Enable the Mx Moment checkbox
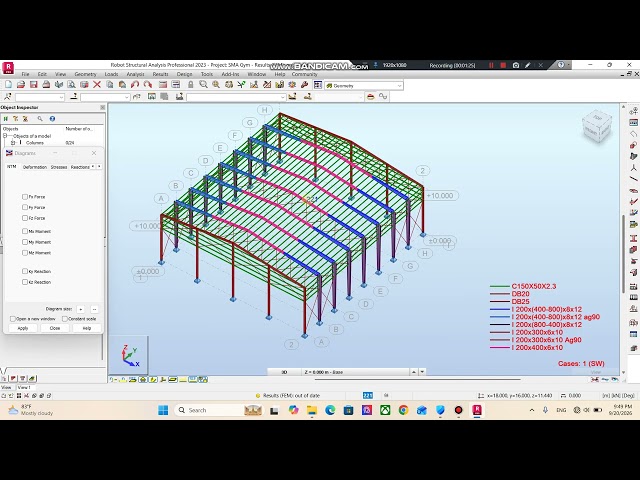 click(25, 231)
